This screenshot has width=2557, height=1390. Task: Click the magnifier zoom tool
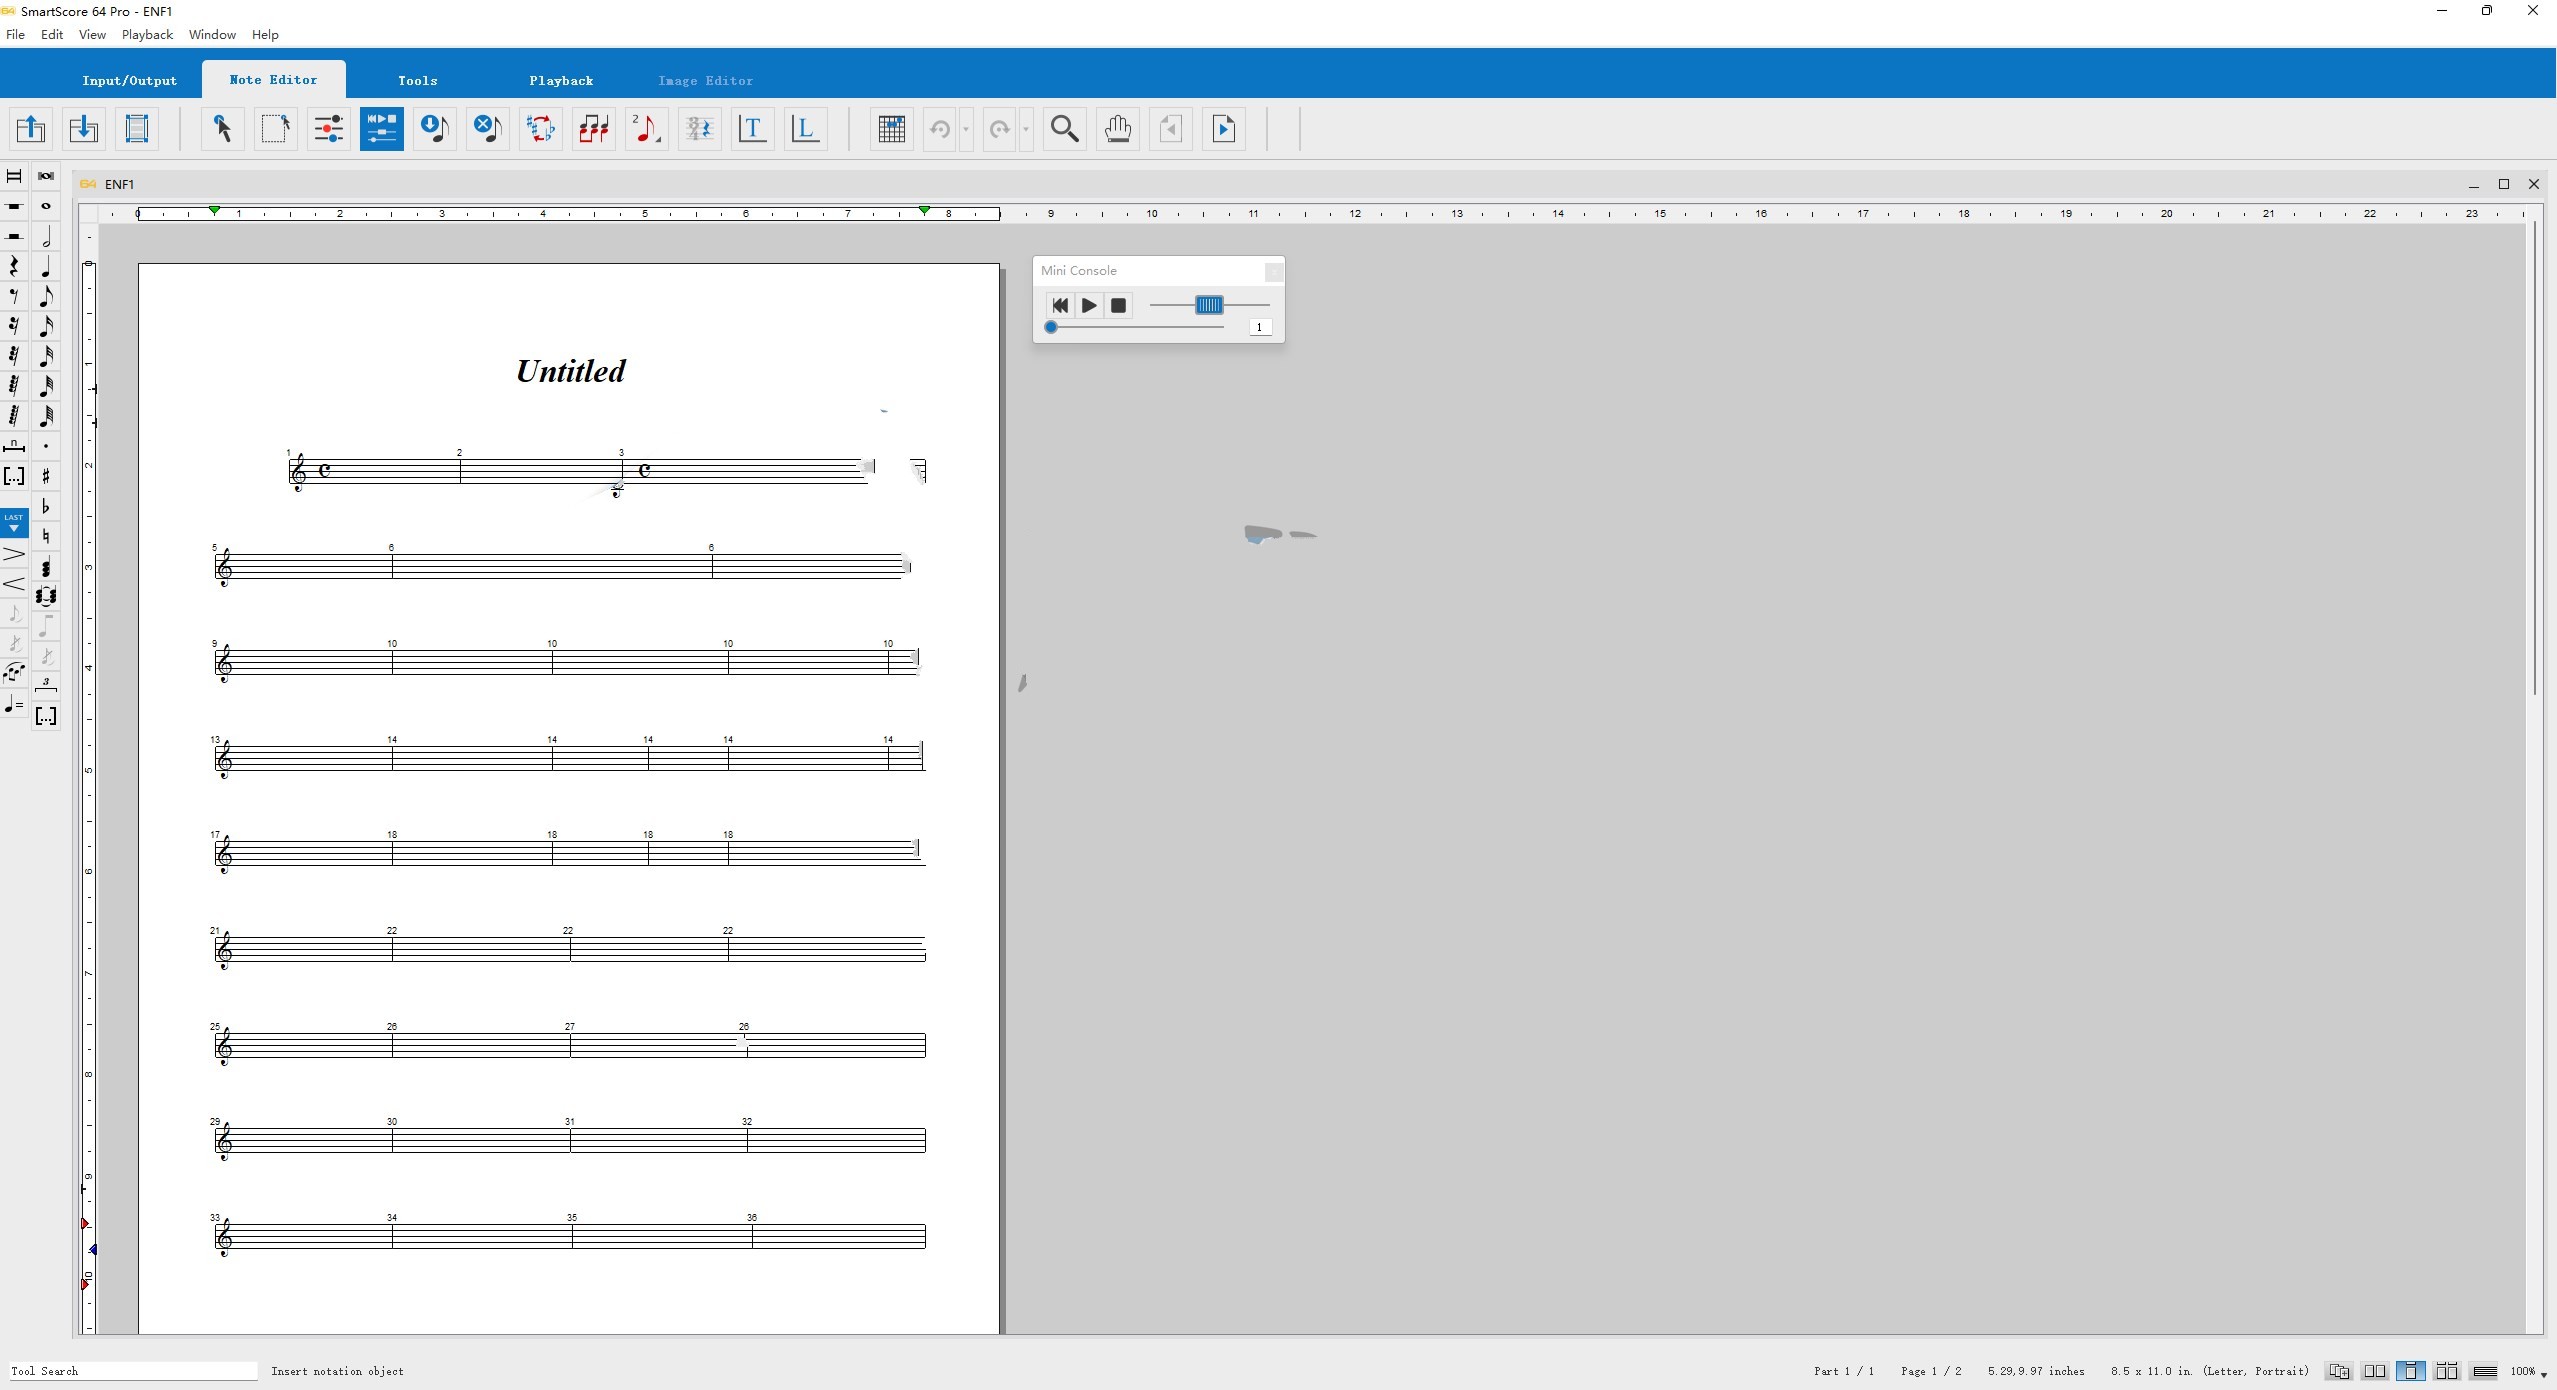click(1065, 129)
